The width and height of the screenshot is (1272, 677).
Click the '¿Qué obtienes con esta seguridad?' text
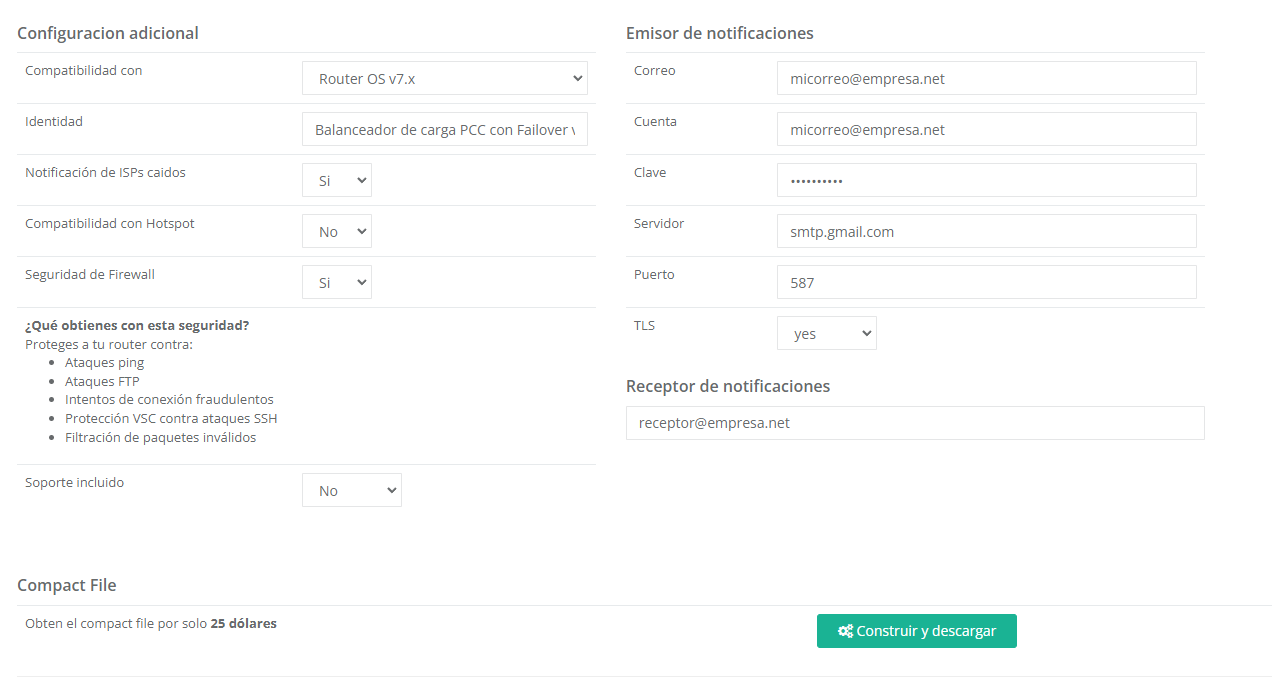tap(137, 326)
